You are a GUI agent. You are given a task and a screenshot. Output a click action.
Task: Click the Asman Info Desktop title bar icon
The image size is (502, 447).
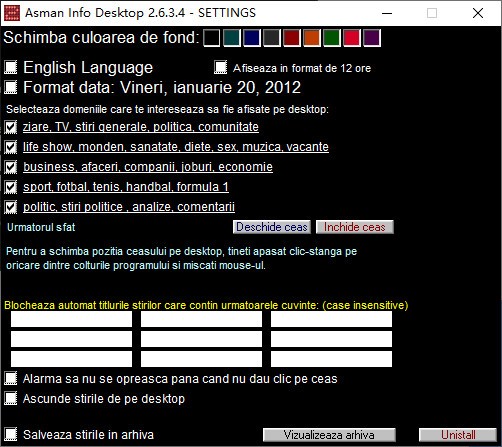tap(12, 13)
